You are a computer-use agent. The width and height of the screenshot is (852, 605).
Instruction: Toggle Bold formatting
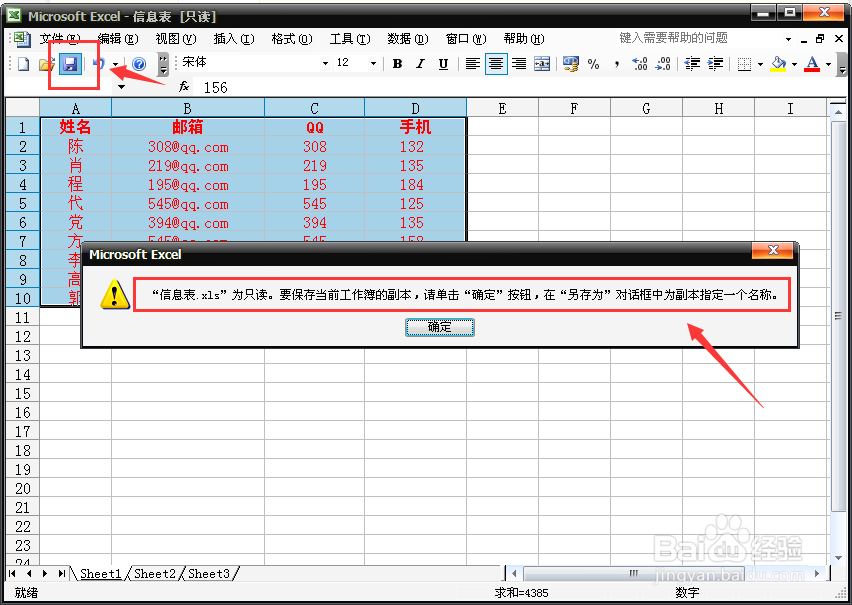point(397,64)
